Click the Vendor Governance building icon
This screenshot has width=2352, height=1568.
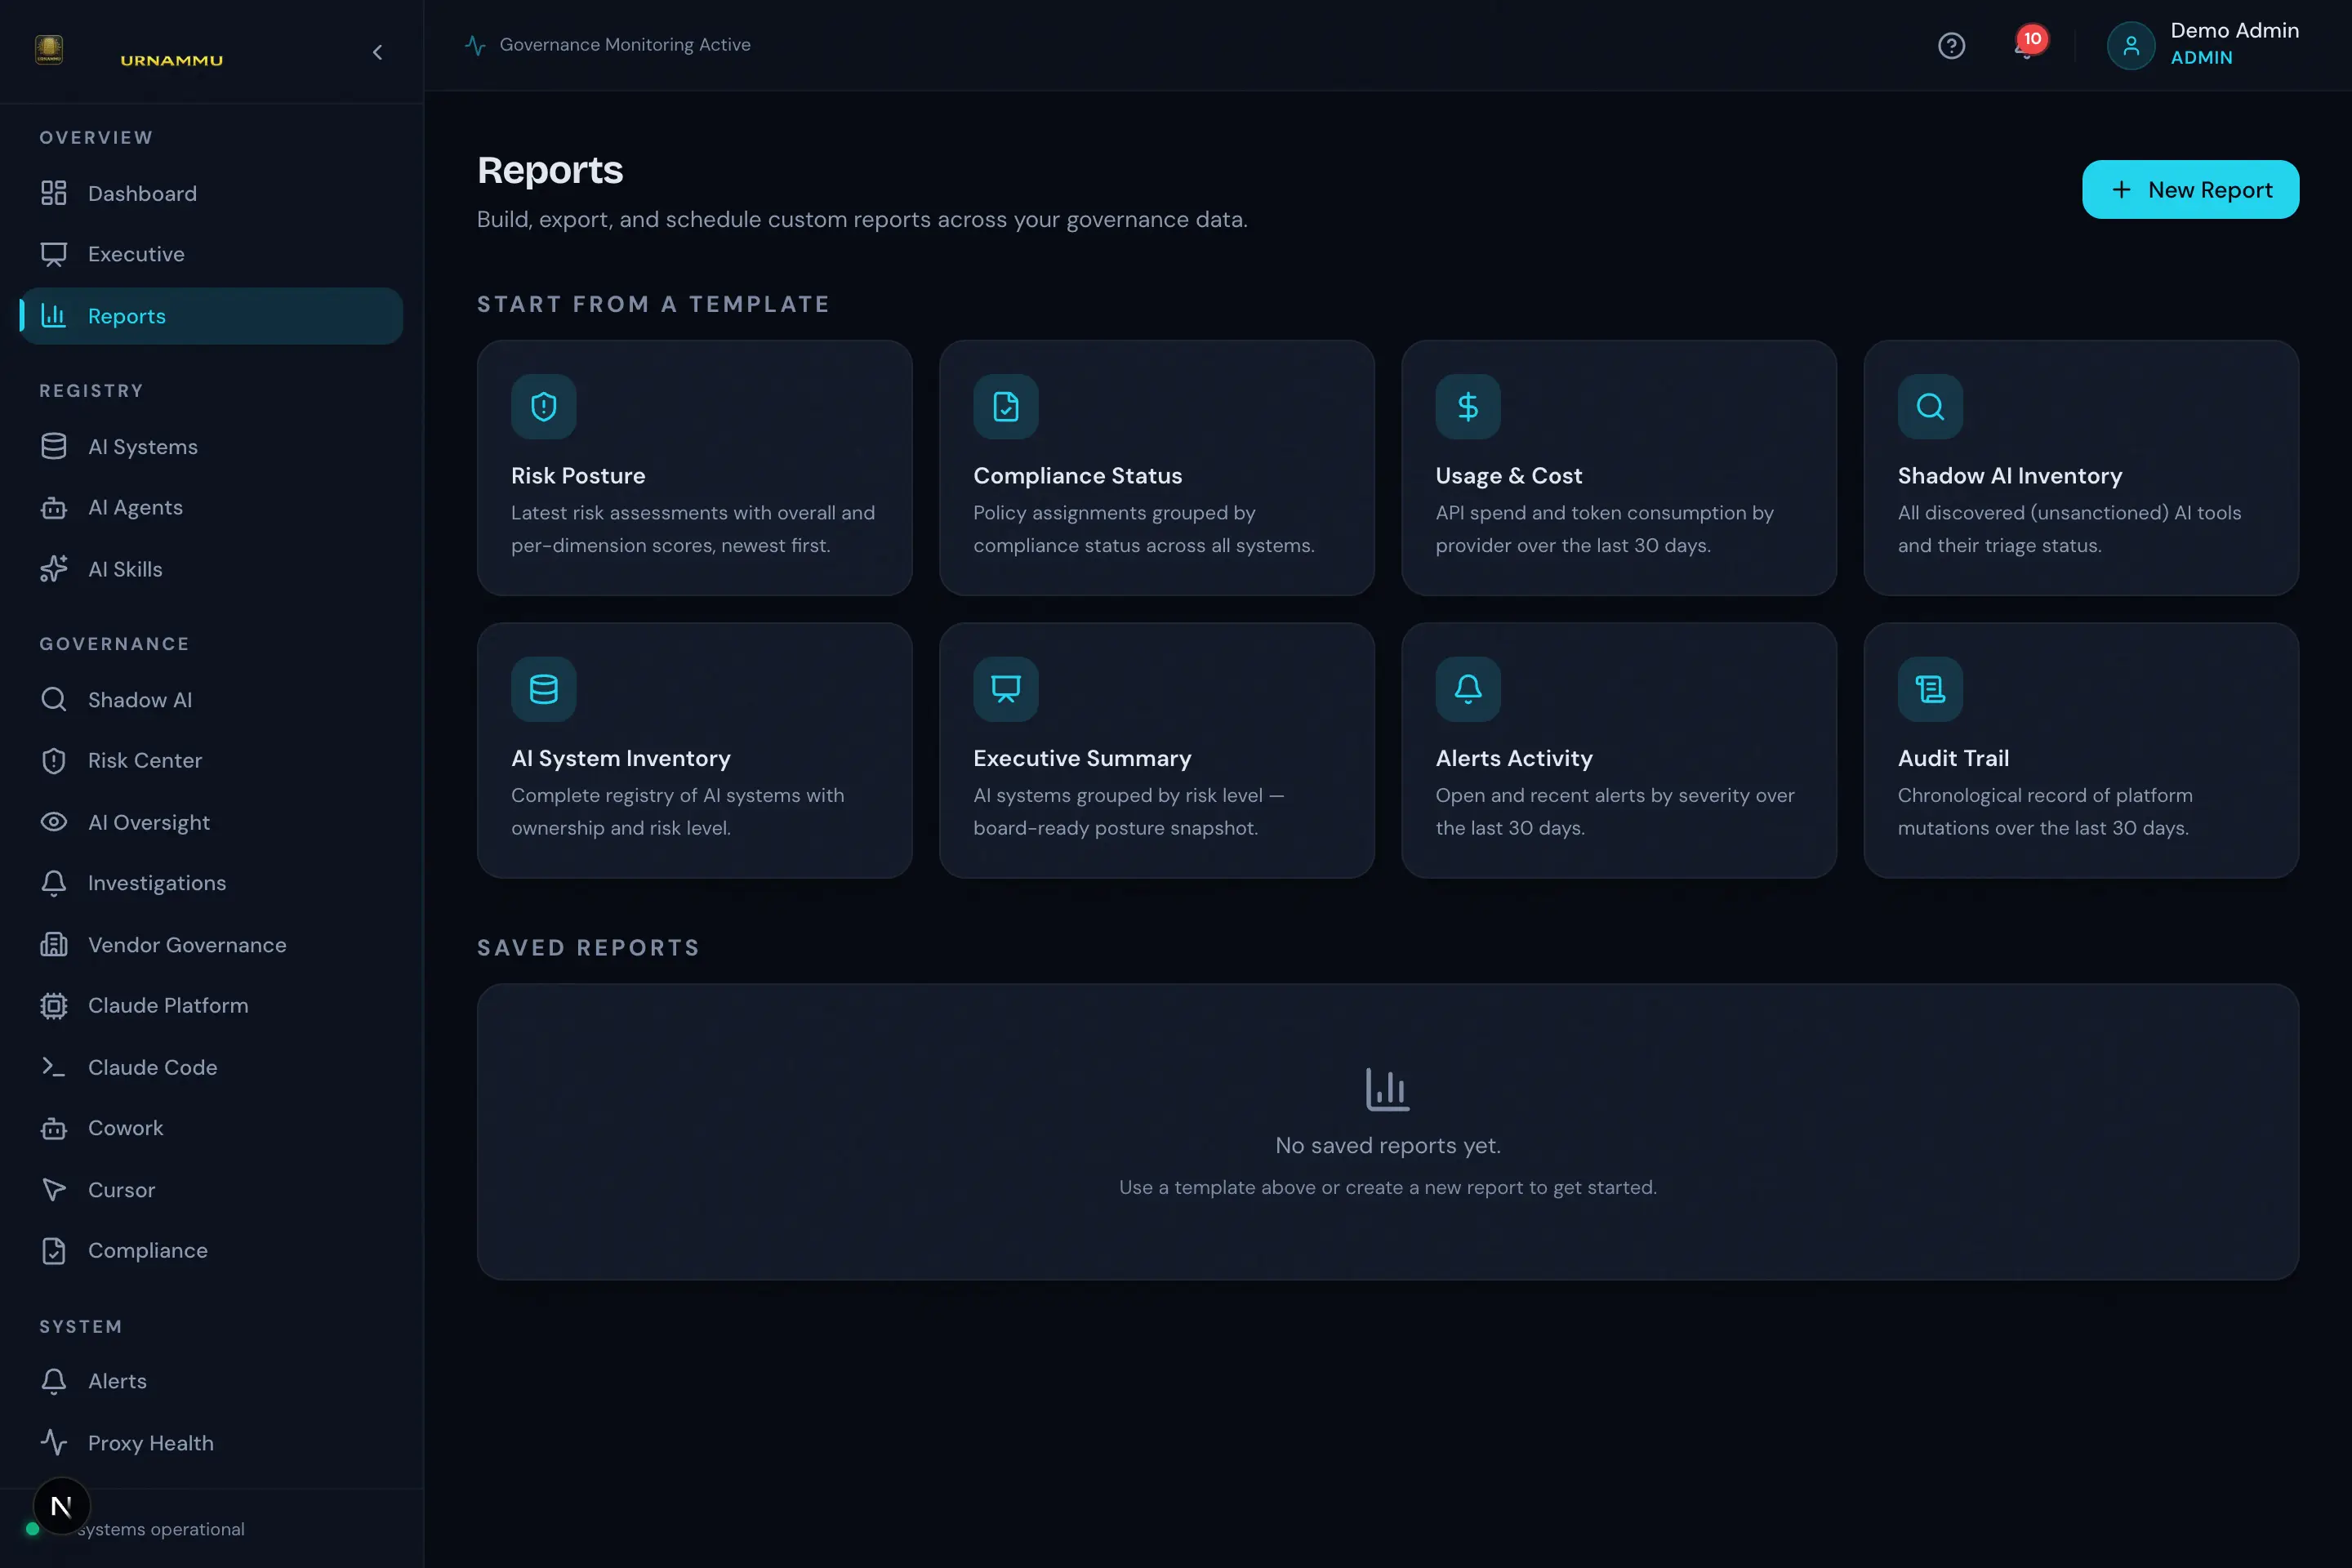[54, 944]
